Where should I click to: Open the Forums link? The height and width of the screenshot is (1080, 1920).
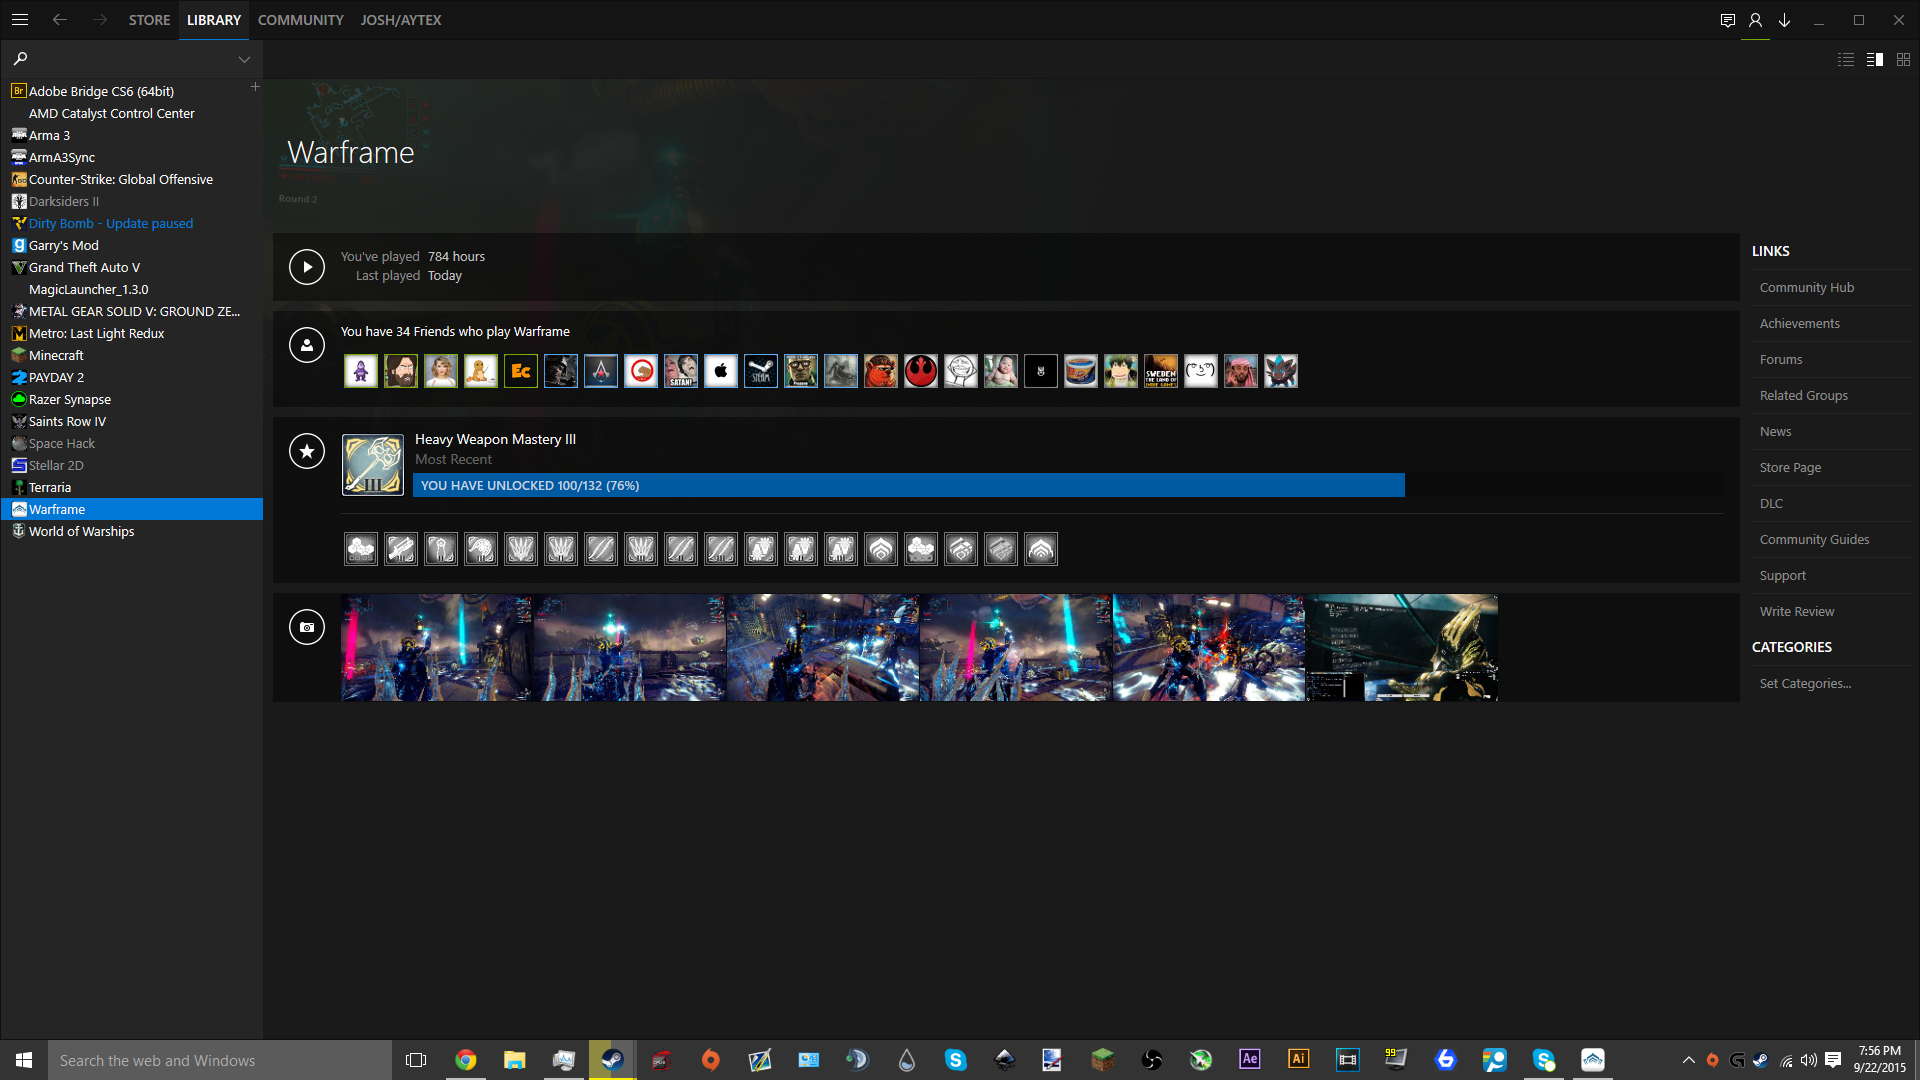[x=1781, y=359]
